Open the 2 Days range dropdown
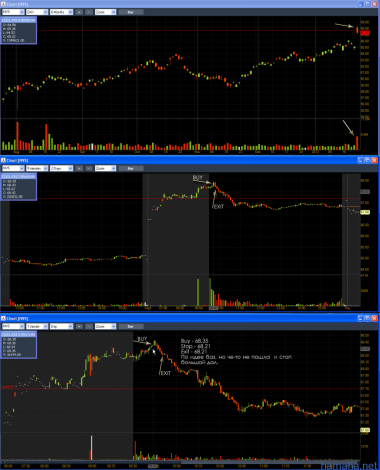Image resolution: width=380 pixels, height=470 pixels. tap(61, 168)
